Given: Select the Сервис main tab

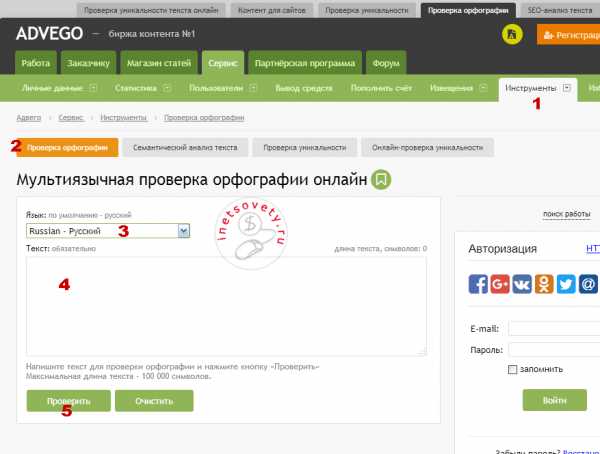Looking at the screenshot, I should 223,63.
